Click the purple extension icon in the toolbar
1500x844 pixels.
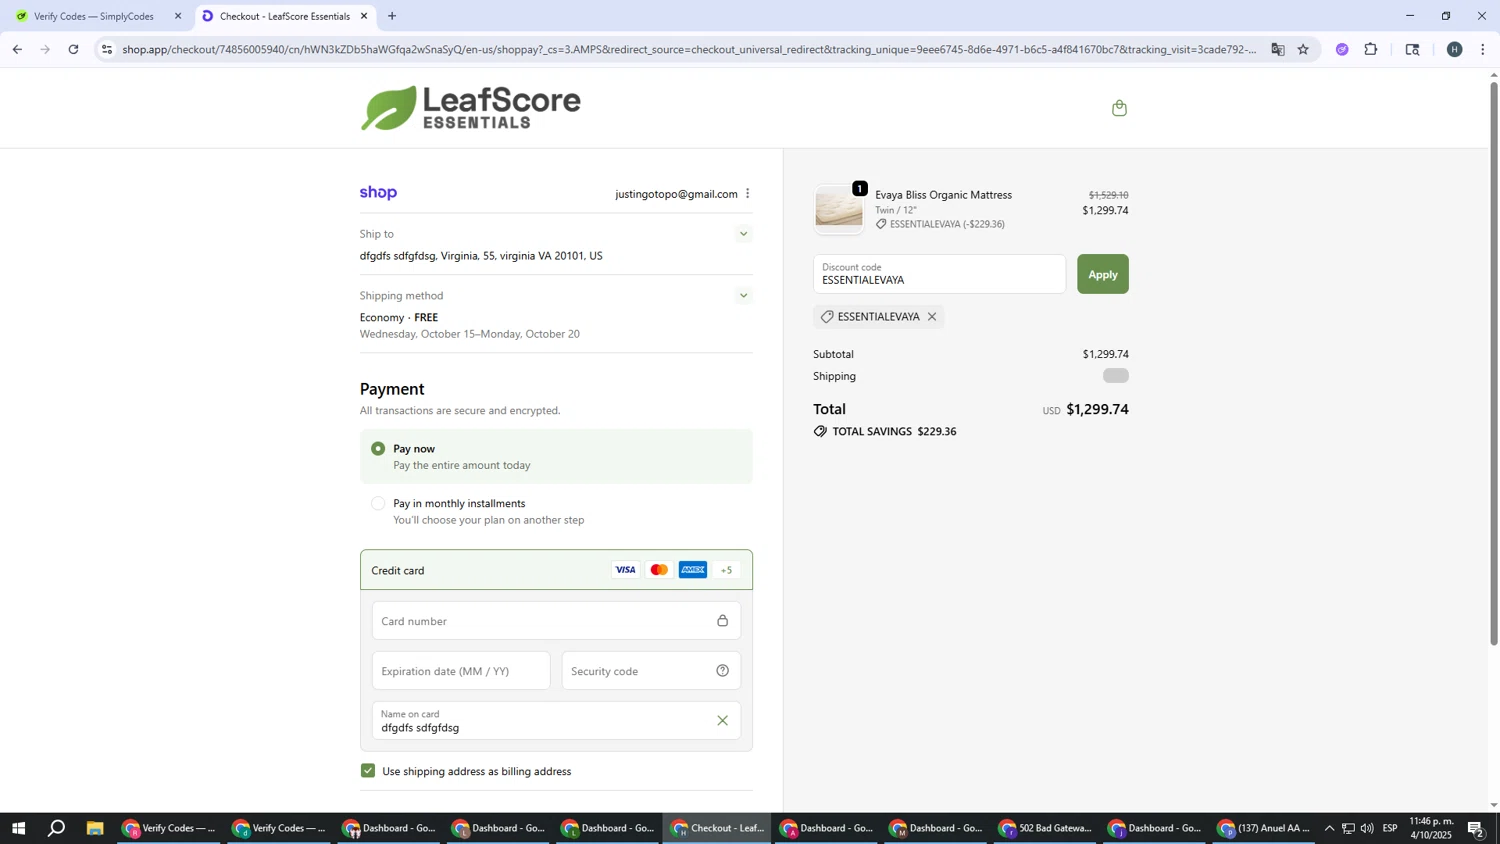point(1342,49)
